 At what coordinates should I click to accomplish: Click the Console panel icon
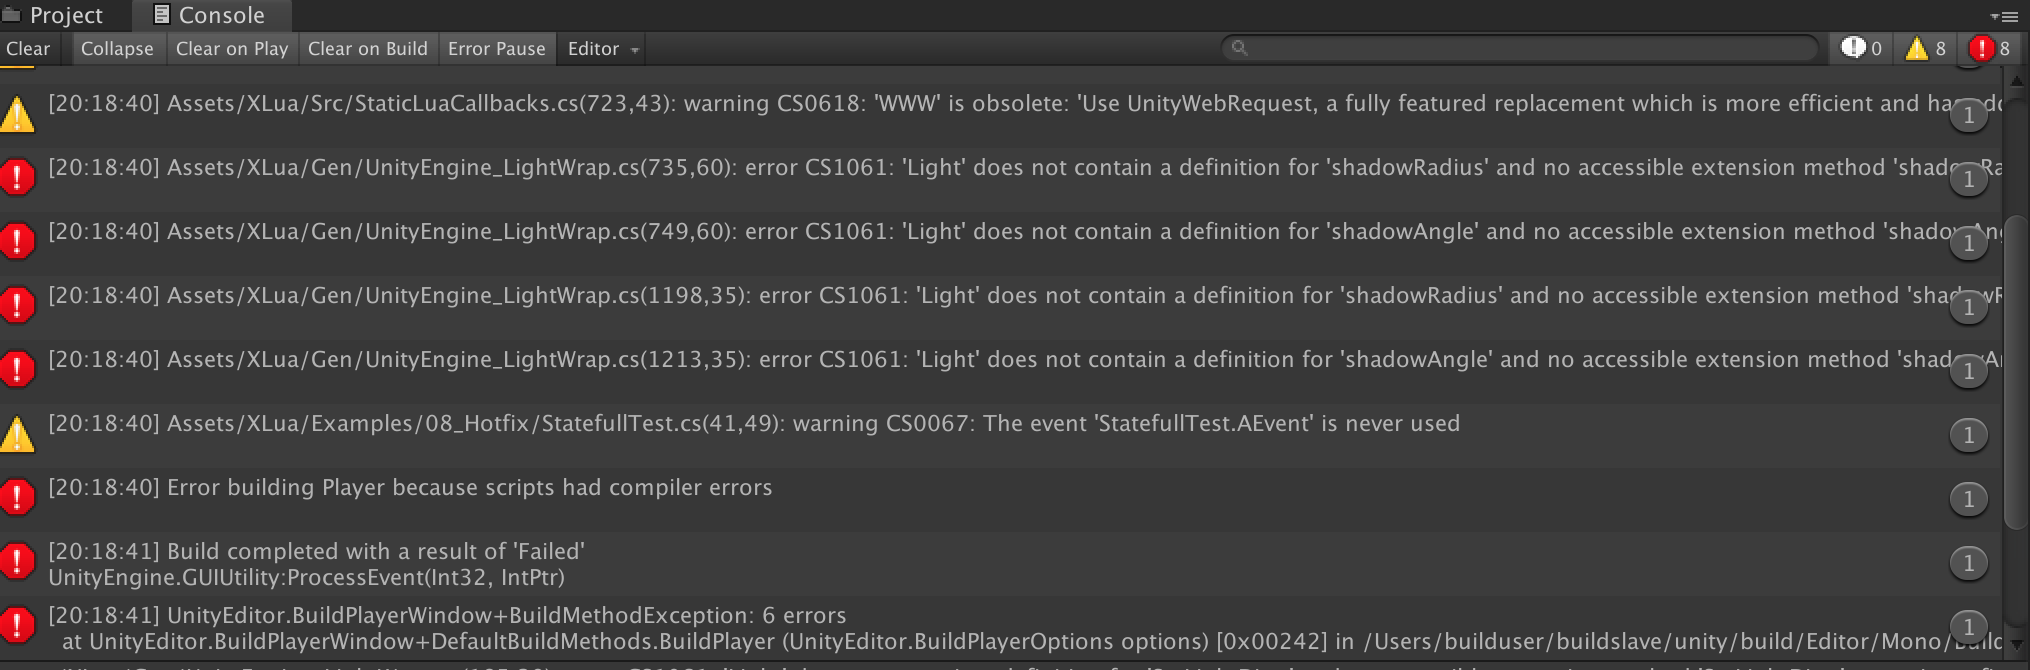pos(160,15)
